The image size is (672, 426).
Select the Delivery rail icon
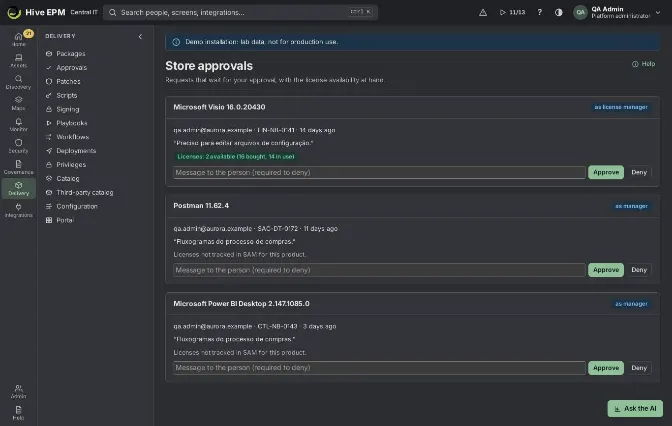coord(18,189)
